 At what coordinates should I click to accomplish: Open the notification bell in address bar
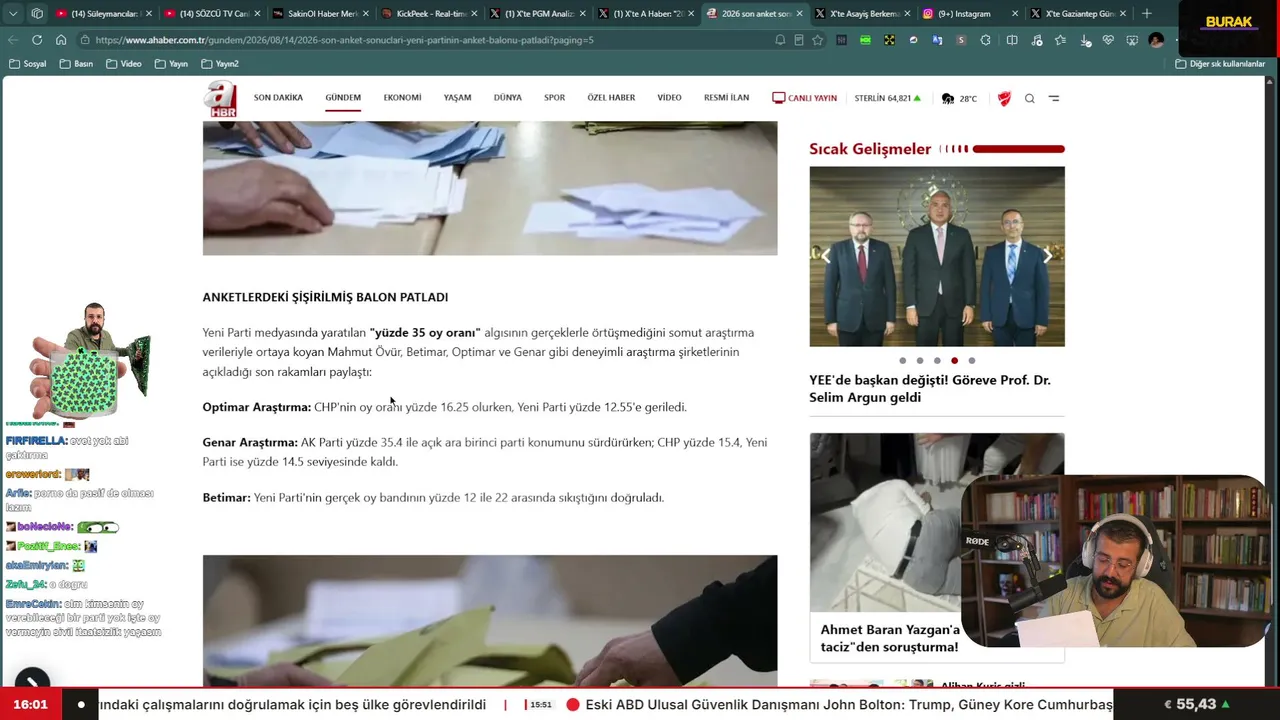[780, 40]
